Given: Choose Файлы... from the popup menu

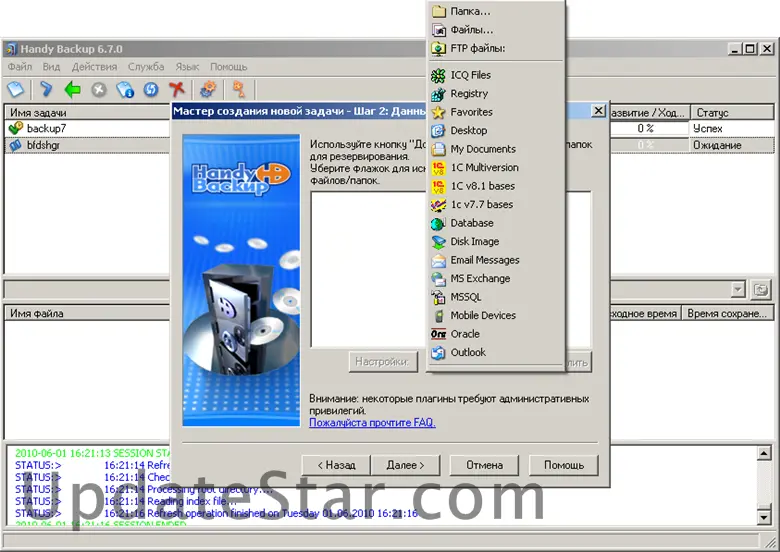Looking at the screenshot, I should coord(496,30).
